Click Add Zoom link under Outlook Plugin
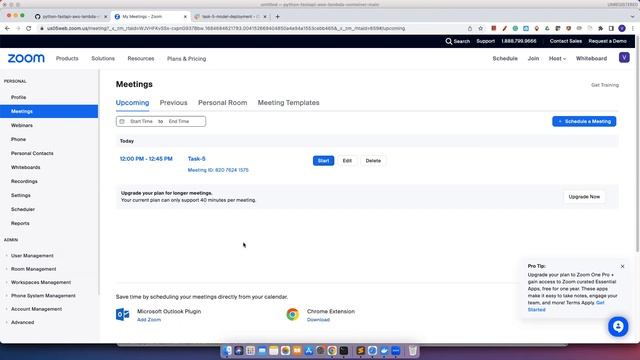 (x=149, y=320)
